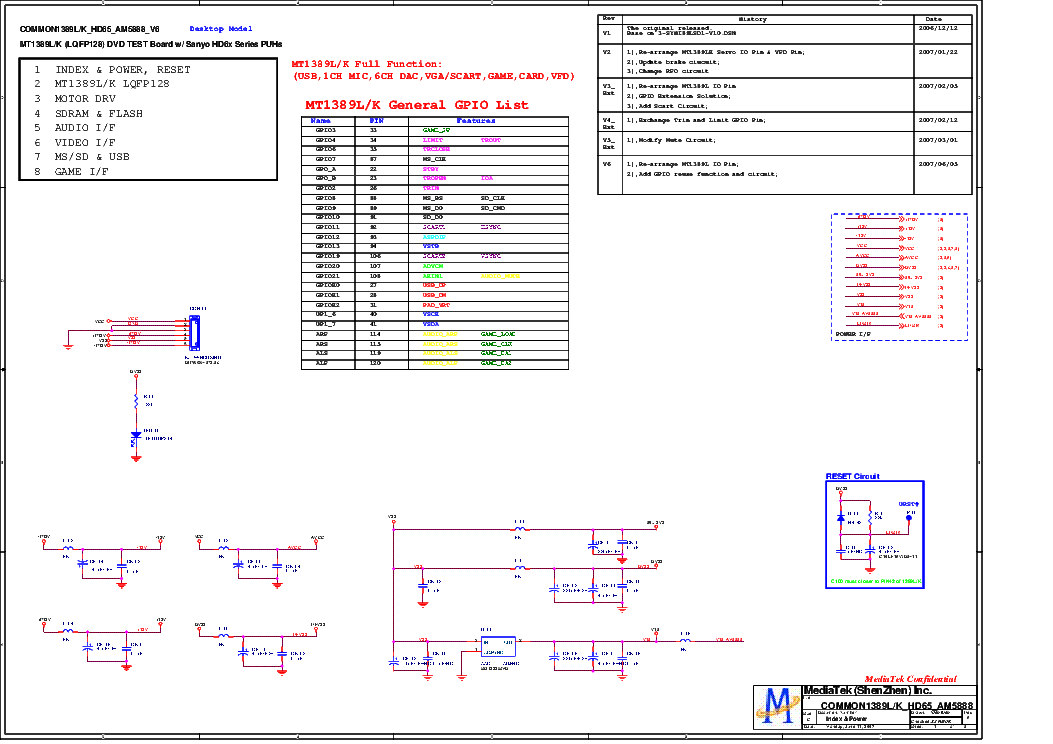Click the "Add GPIO reuse function and circuit;" line
This screenshot has height=744, width=1053.
(702, 174)
